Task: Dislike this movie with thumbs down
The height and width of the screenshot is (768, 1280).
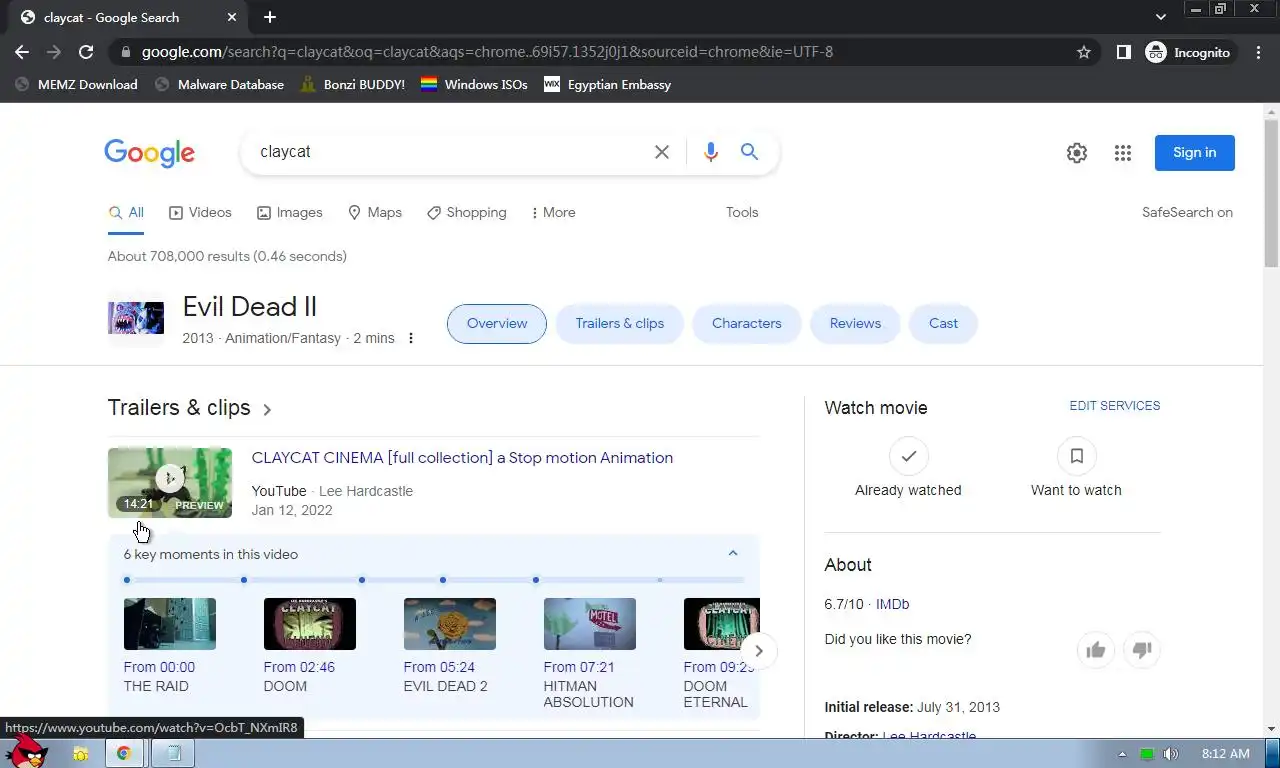Action: [1142, 651]
